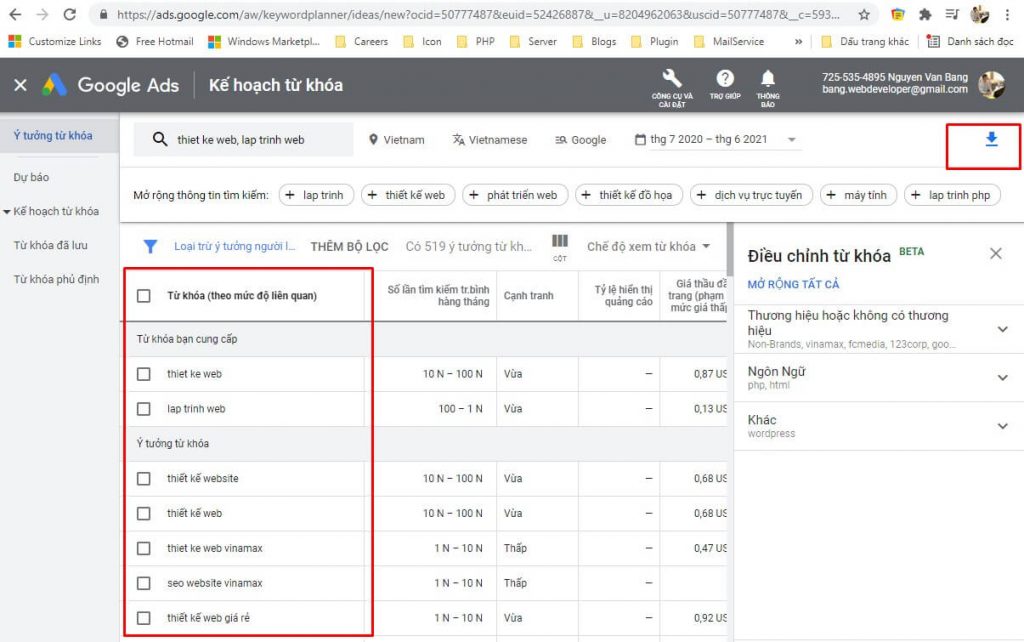Sort by the Cạnh tranh column header

click(528, 296)
